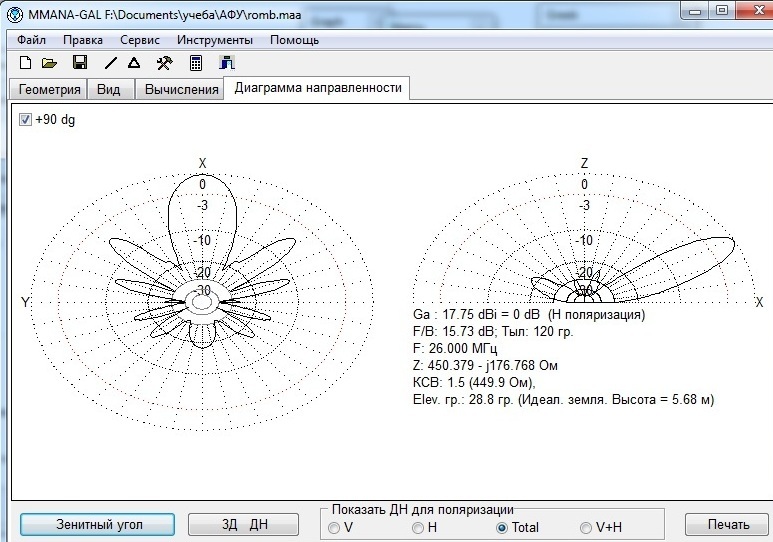Open the Инструменты menu
Viewport: 773px width, 542px height.
point(215,40)
